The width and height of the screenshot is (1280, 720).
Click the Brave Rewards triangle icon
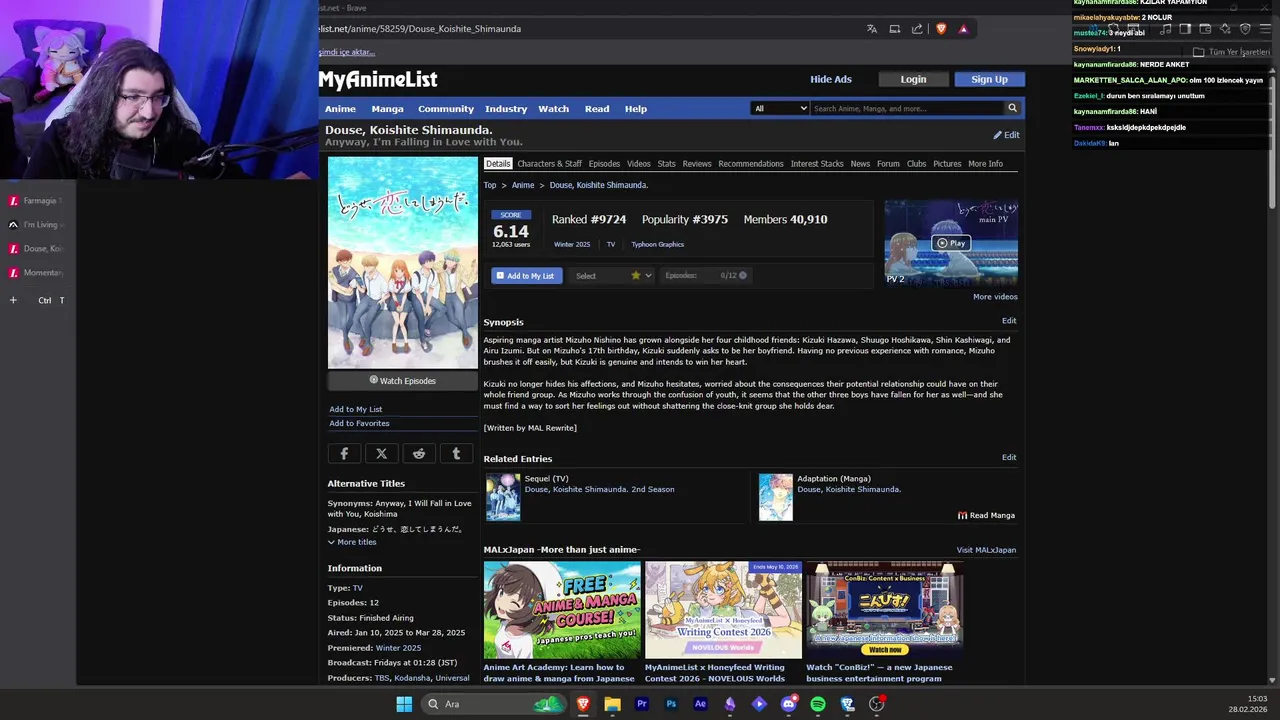point(963,29)
